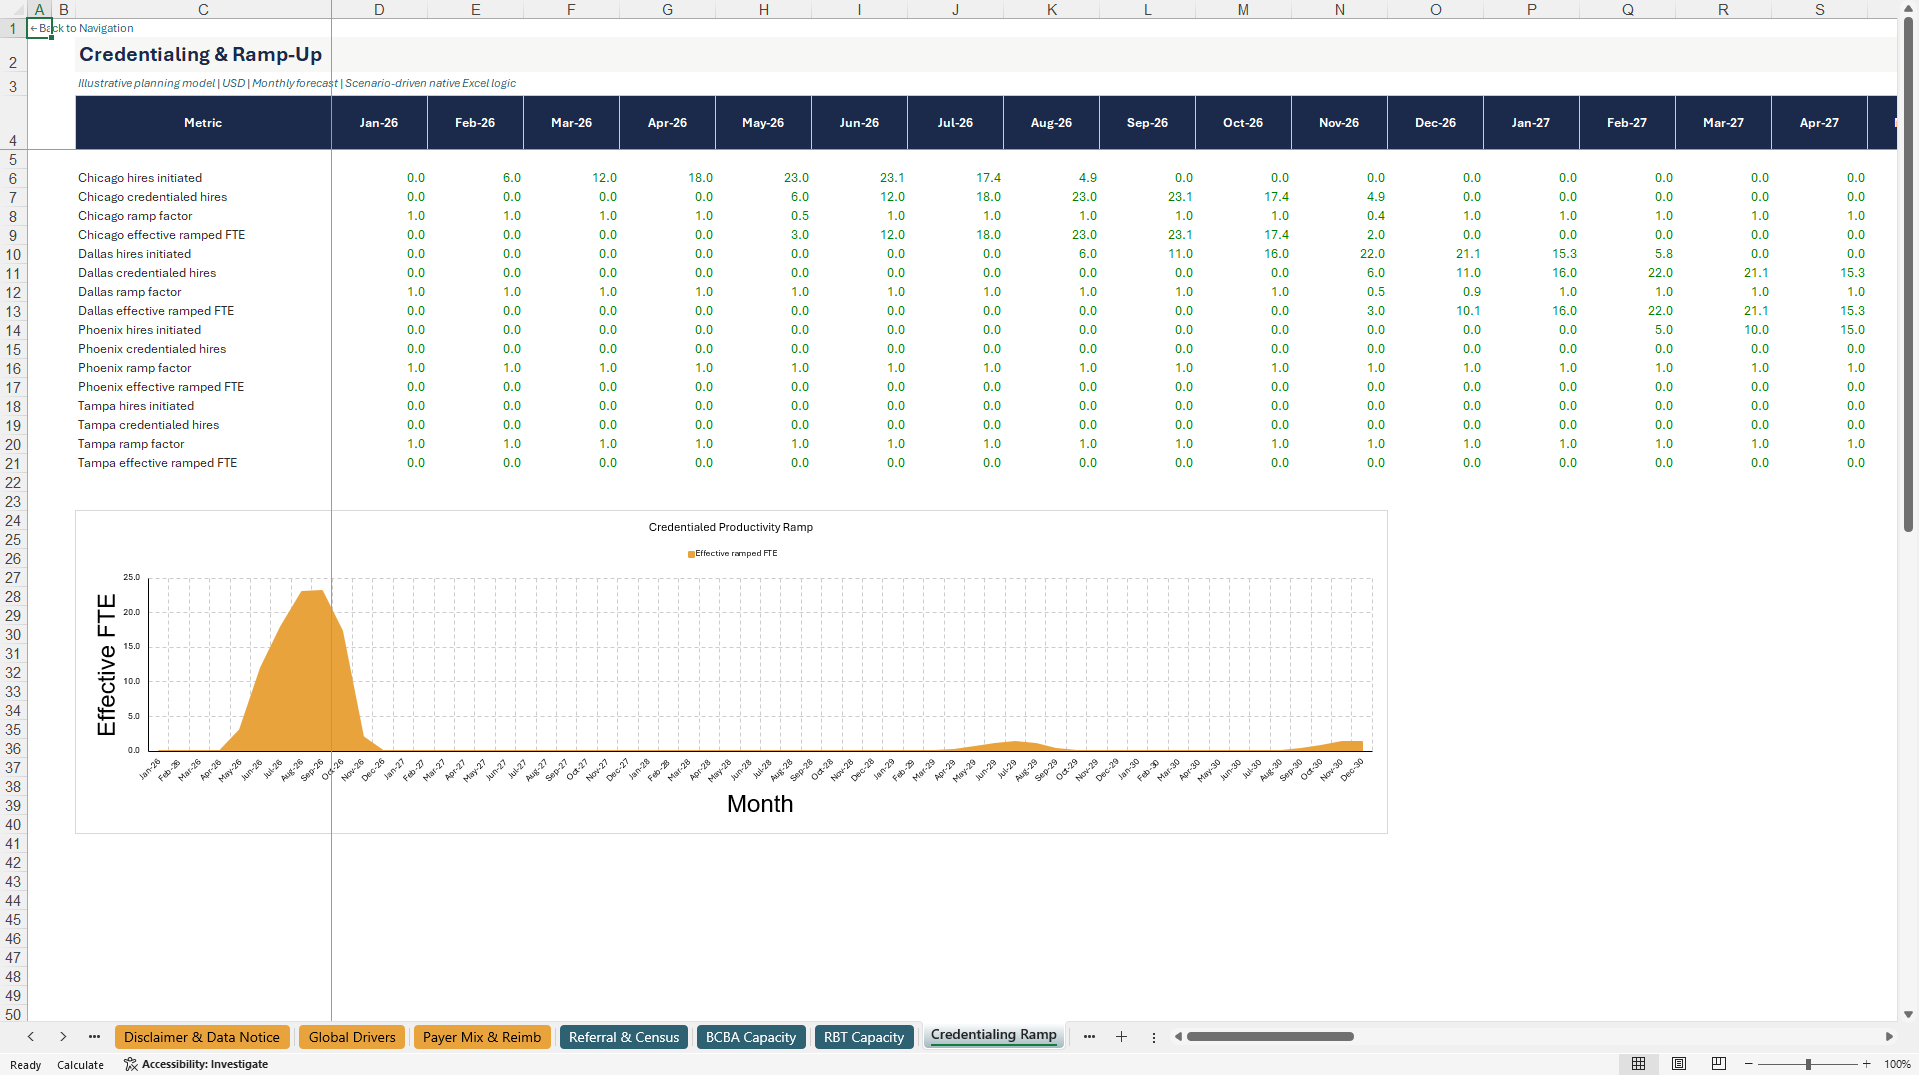Select column K header
The height and width of the screenshot is (1075, 1919).
1051,9
